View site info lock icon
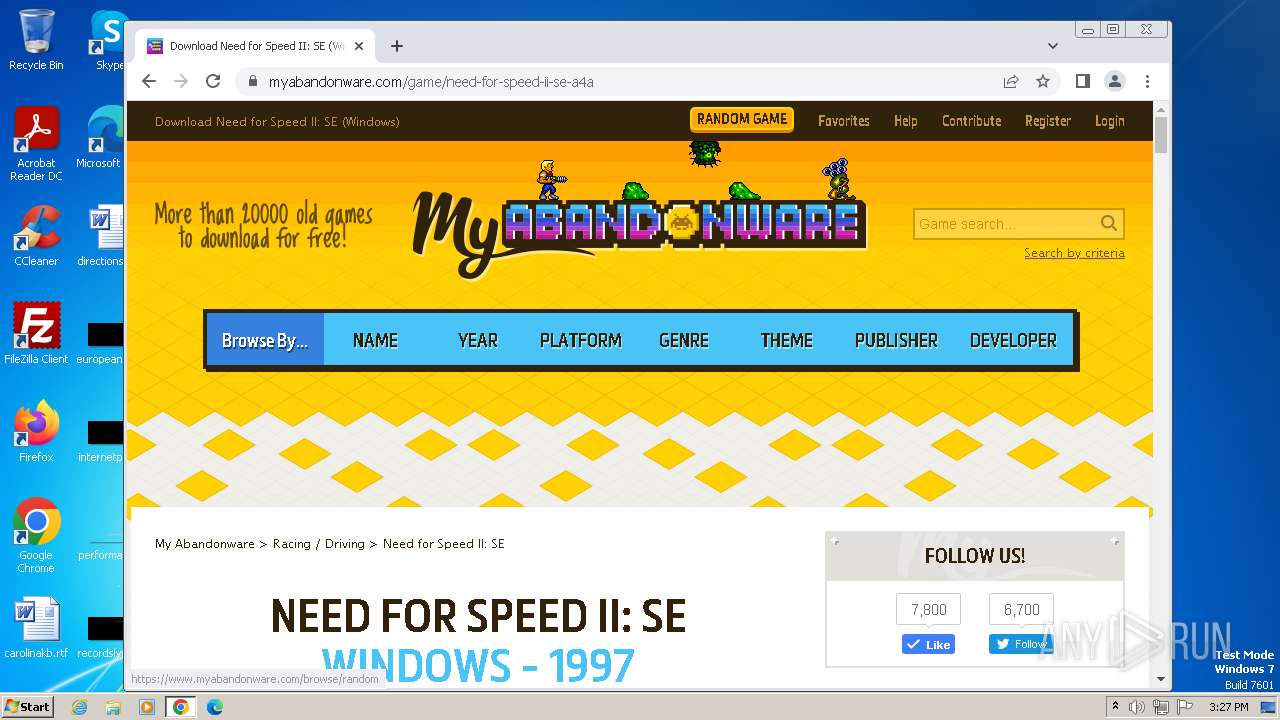1280x720 pixels. [252, 82]
